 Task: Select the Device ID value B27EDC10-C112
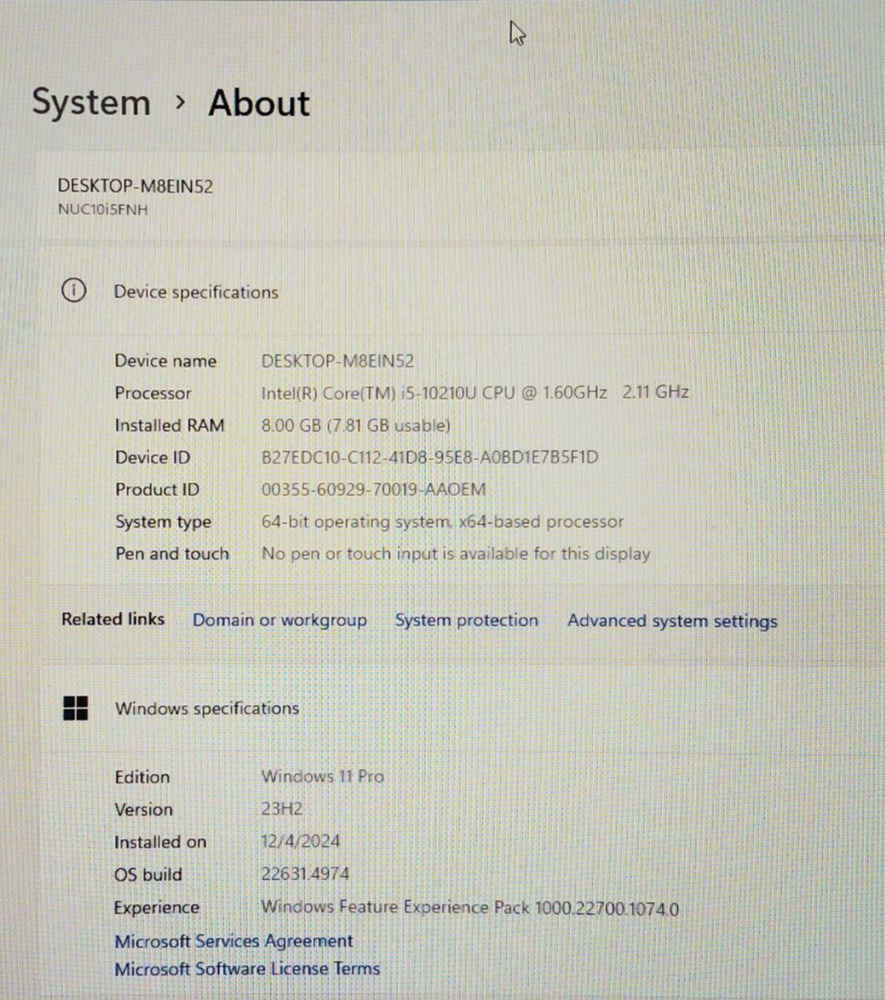(430, 457)
